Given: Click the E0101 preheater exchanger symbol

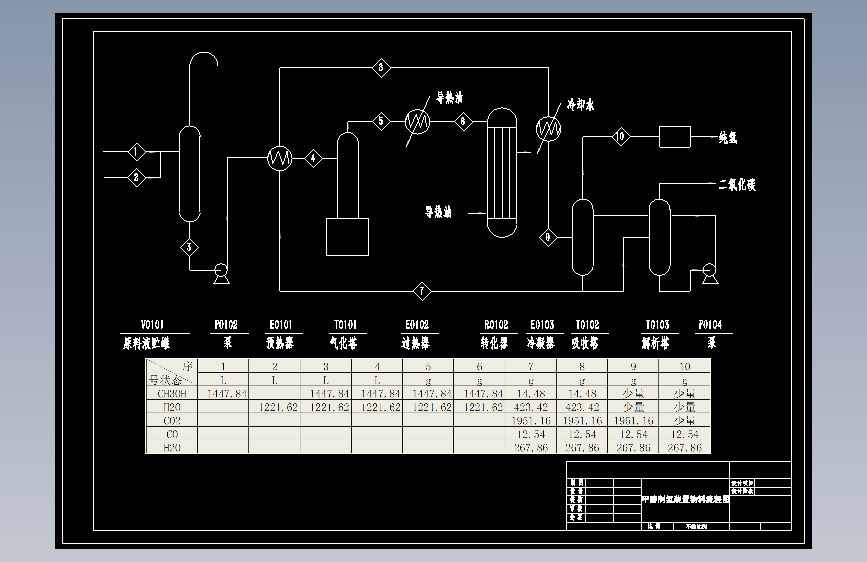Looking at the screenshot, I should tap(280, 159).
